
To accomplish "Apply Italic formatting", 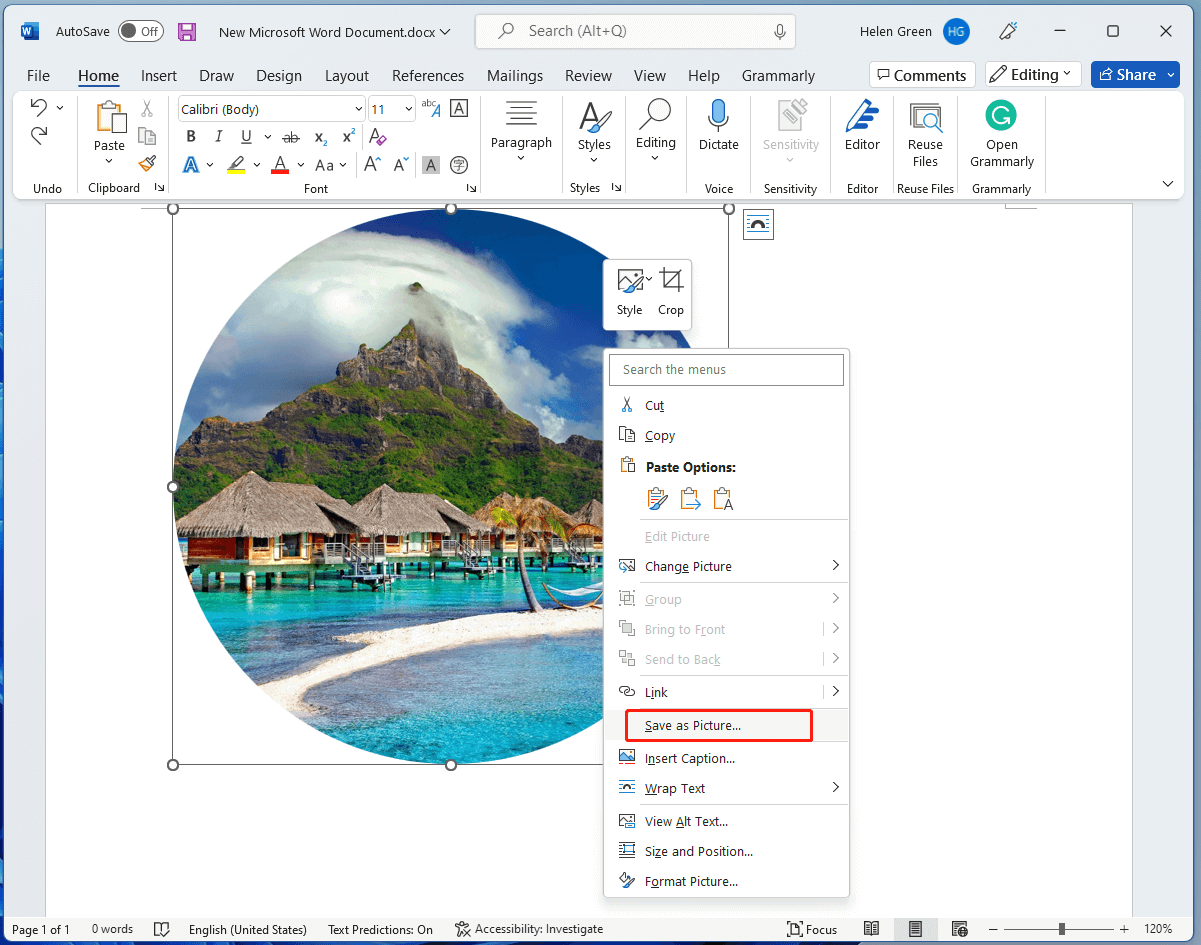I will [x=218, y=137].
